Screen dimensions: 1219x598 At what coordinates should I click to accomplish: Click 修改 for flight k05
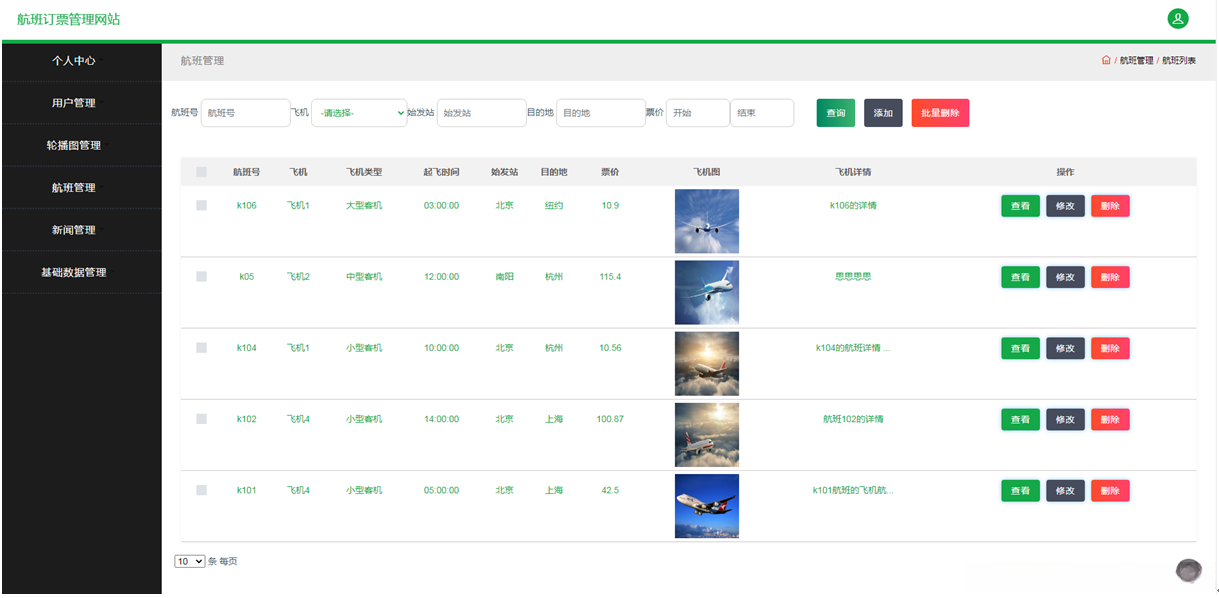[1065, 277]
